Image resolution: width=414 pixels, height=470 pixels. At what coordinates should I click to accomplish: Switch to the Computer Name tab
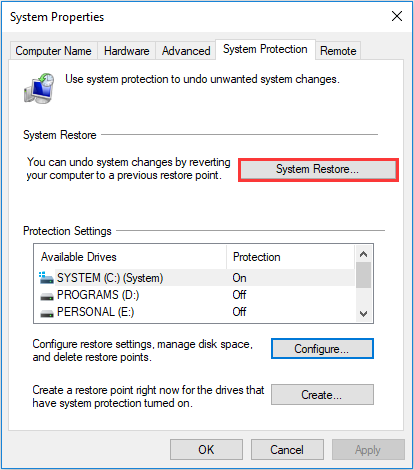[x=53, y=51]
